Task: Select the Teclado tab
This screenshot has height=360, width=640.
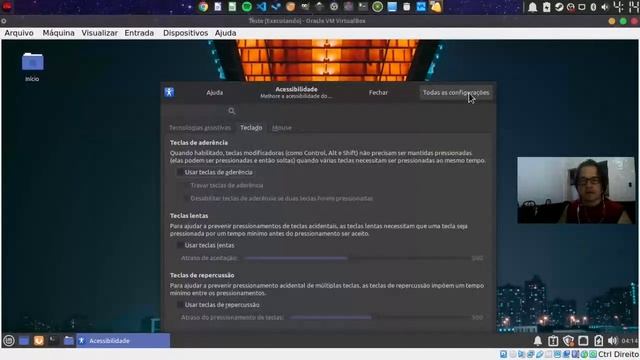Action: pyautogui.click(x=251, y=128)
